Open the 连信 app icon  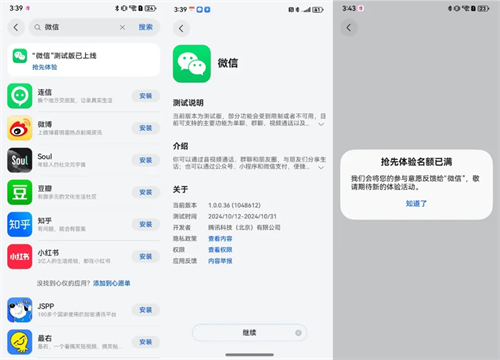pyautogui.click(x=20, y=96)
